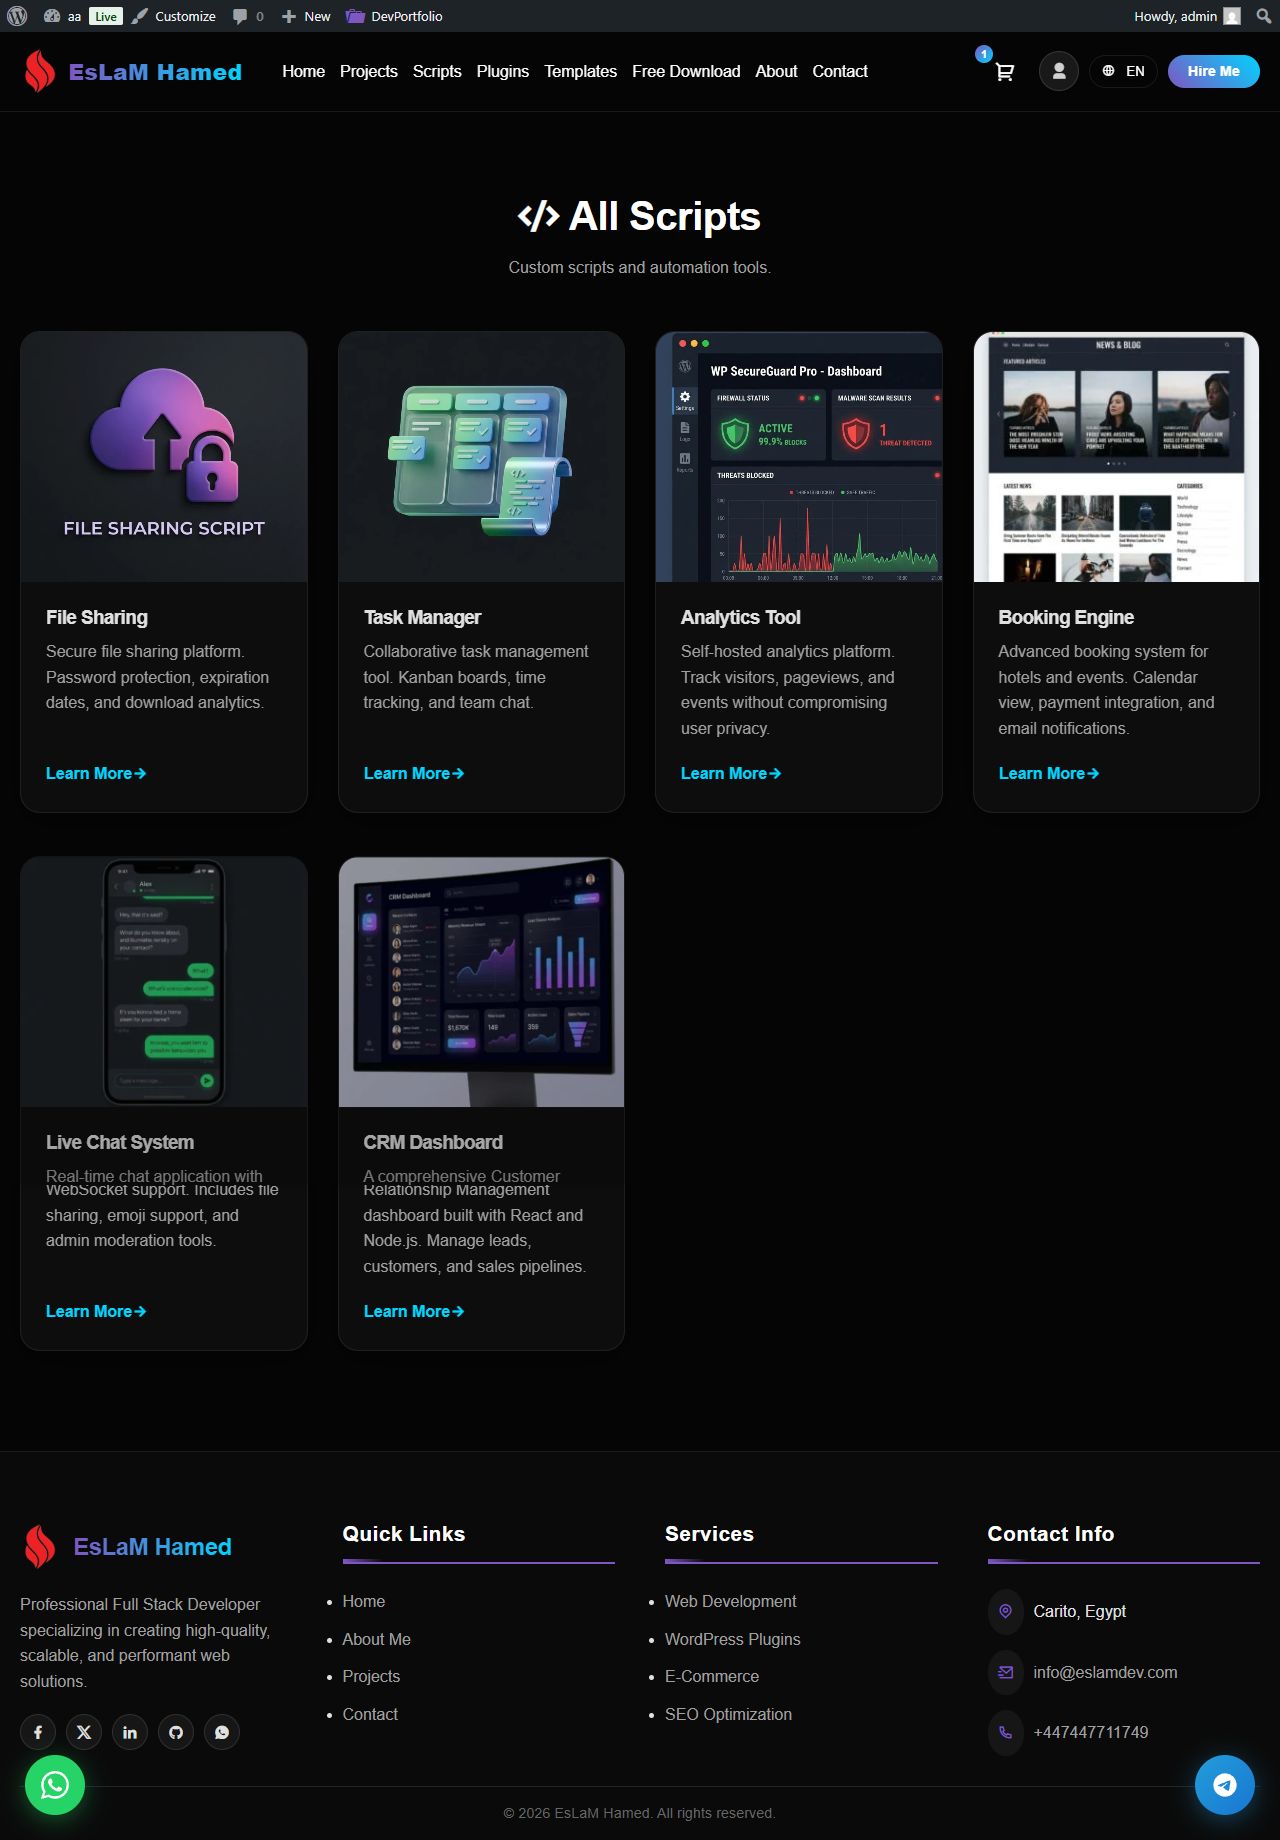This screenshot has height=1840, width=1280.
Task: Click the Live status badge in admin bar
Action: pos(105,16)
